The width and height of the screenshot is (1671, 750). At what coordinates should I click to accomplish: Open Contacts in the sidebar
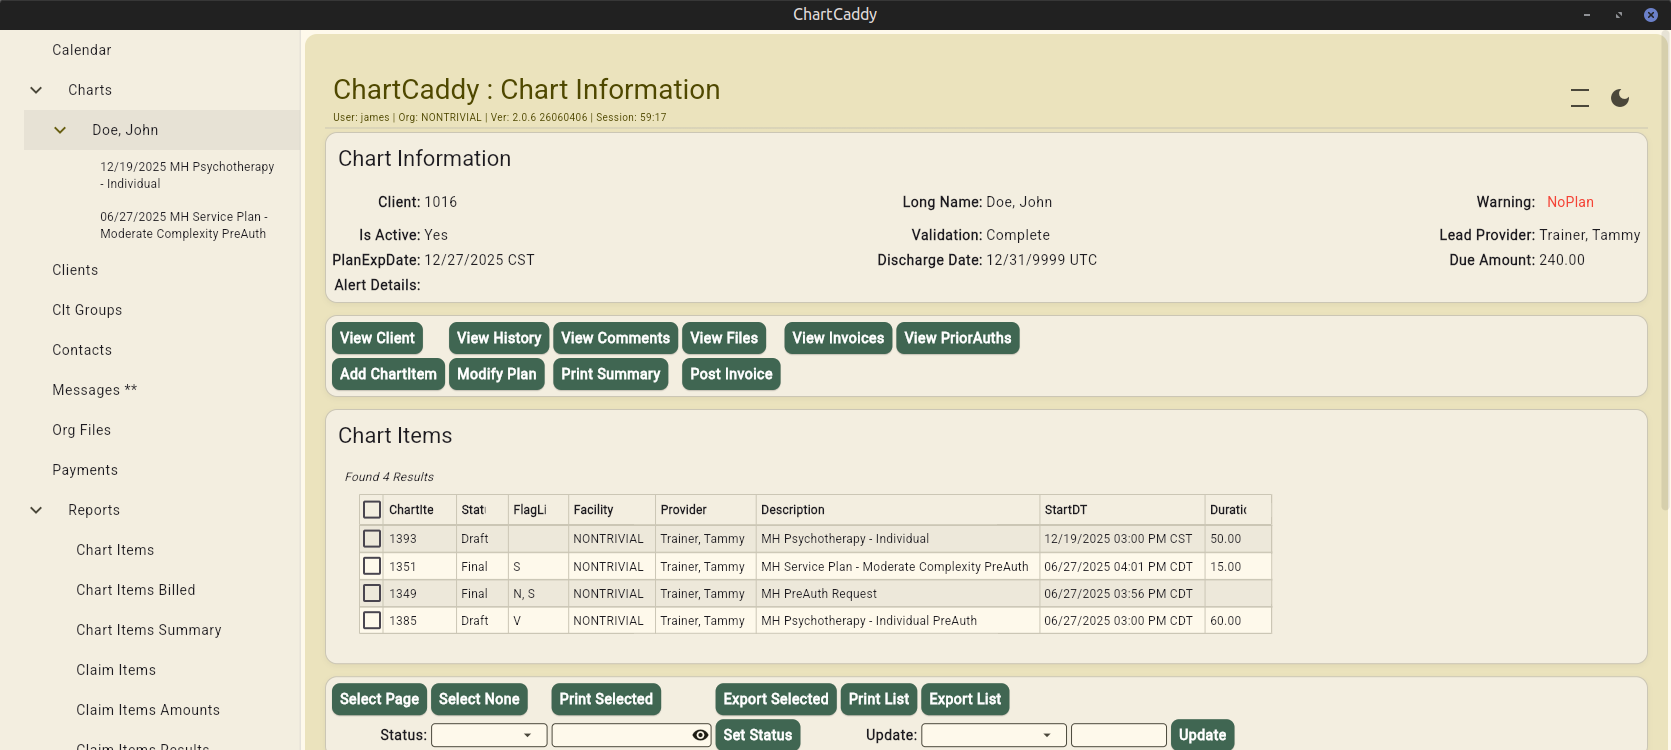pyautogui.click(x=82, y=350)
